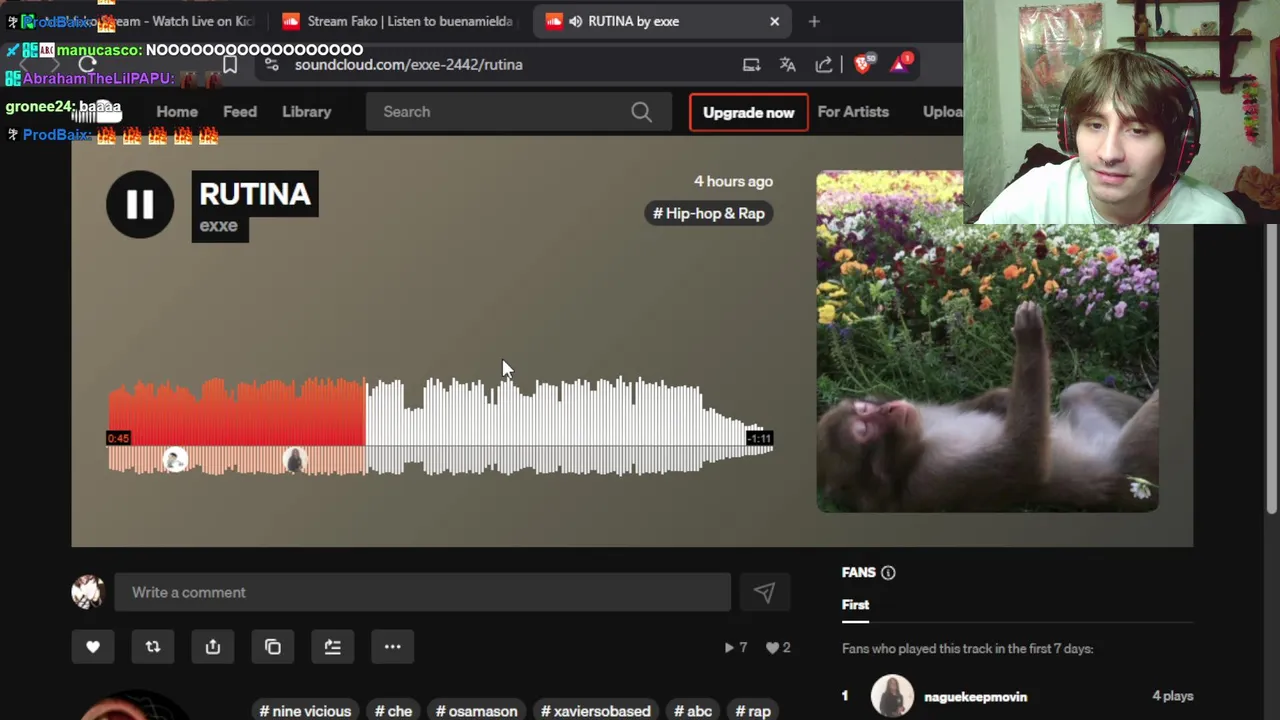
Task: Send the comment with arrow icon
Action: pos(764,592)
